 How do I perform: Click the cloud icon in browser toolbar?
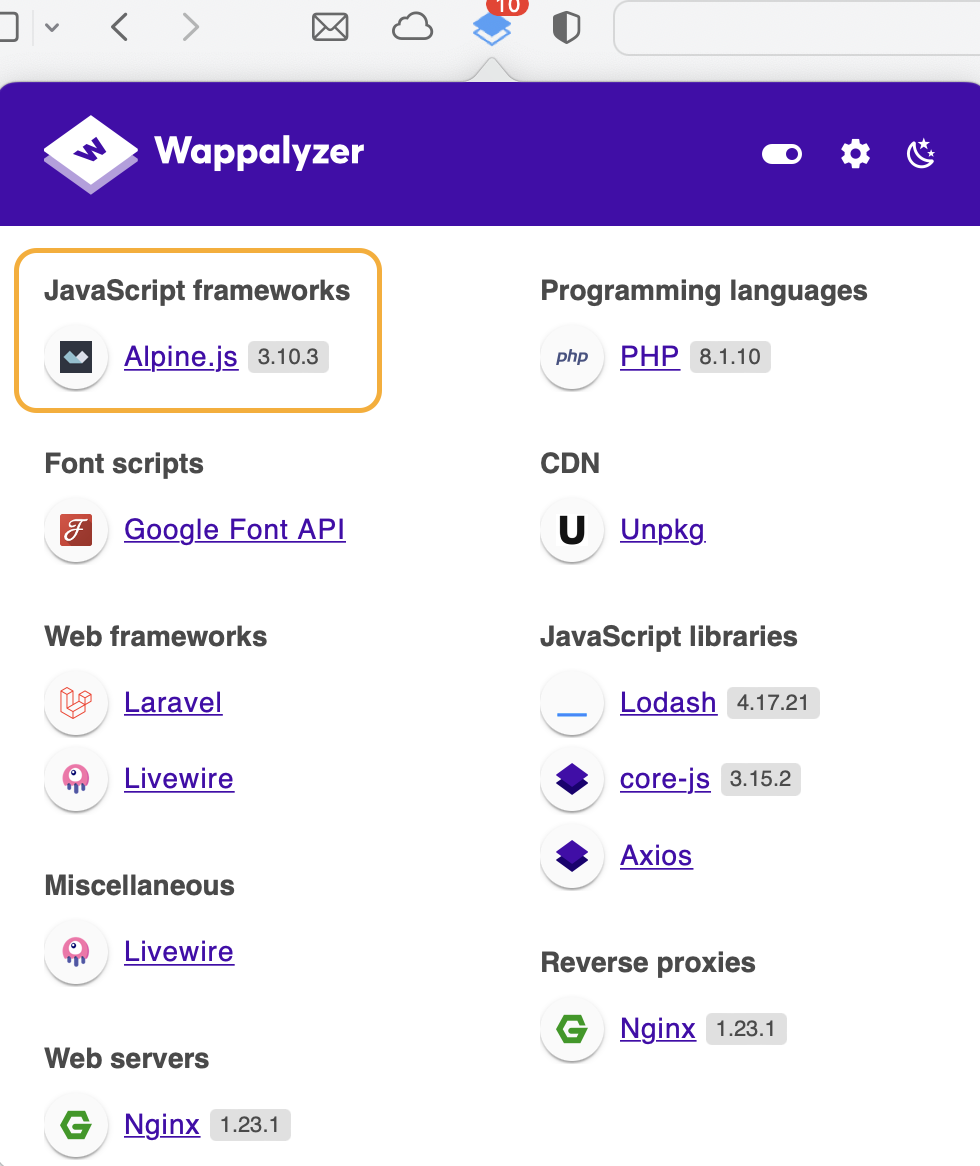pyautogui.click(x=412, y=28)
